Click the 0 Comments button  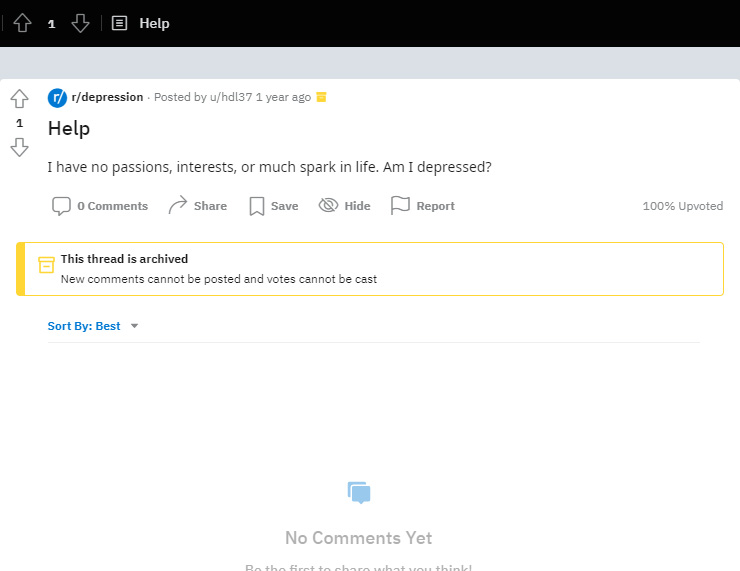pyautogui.click(x=100, y=206)
